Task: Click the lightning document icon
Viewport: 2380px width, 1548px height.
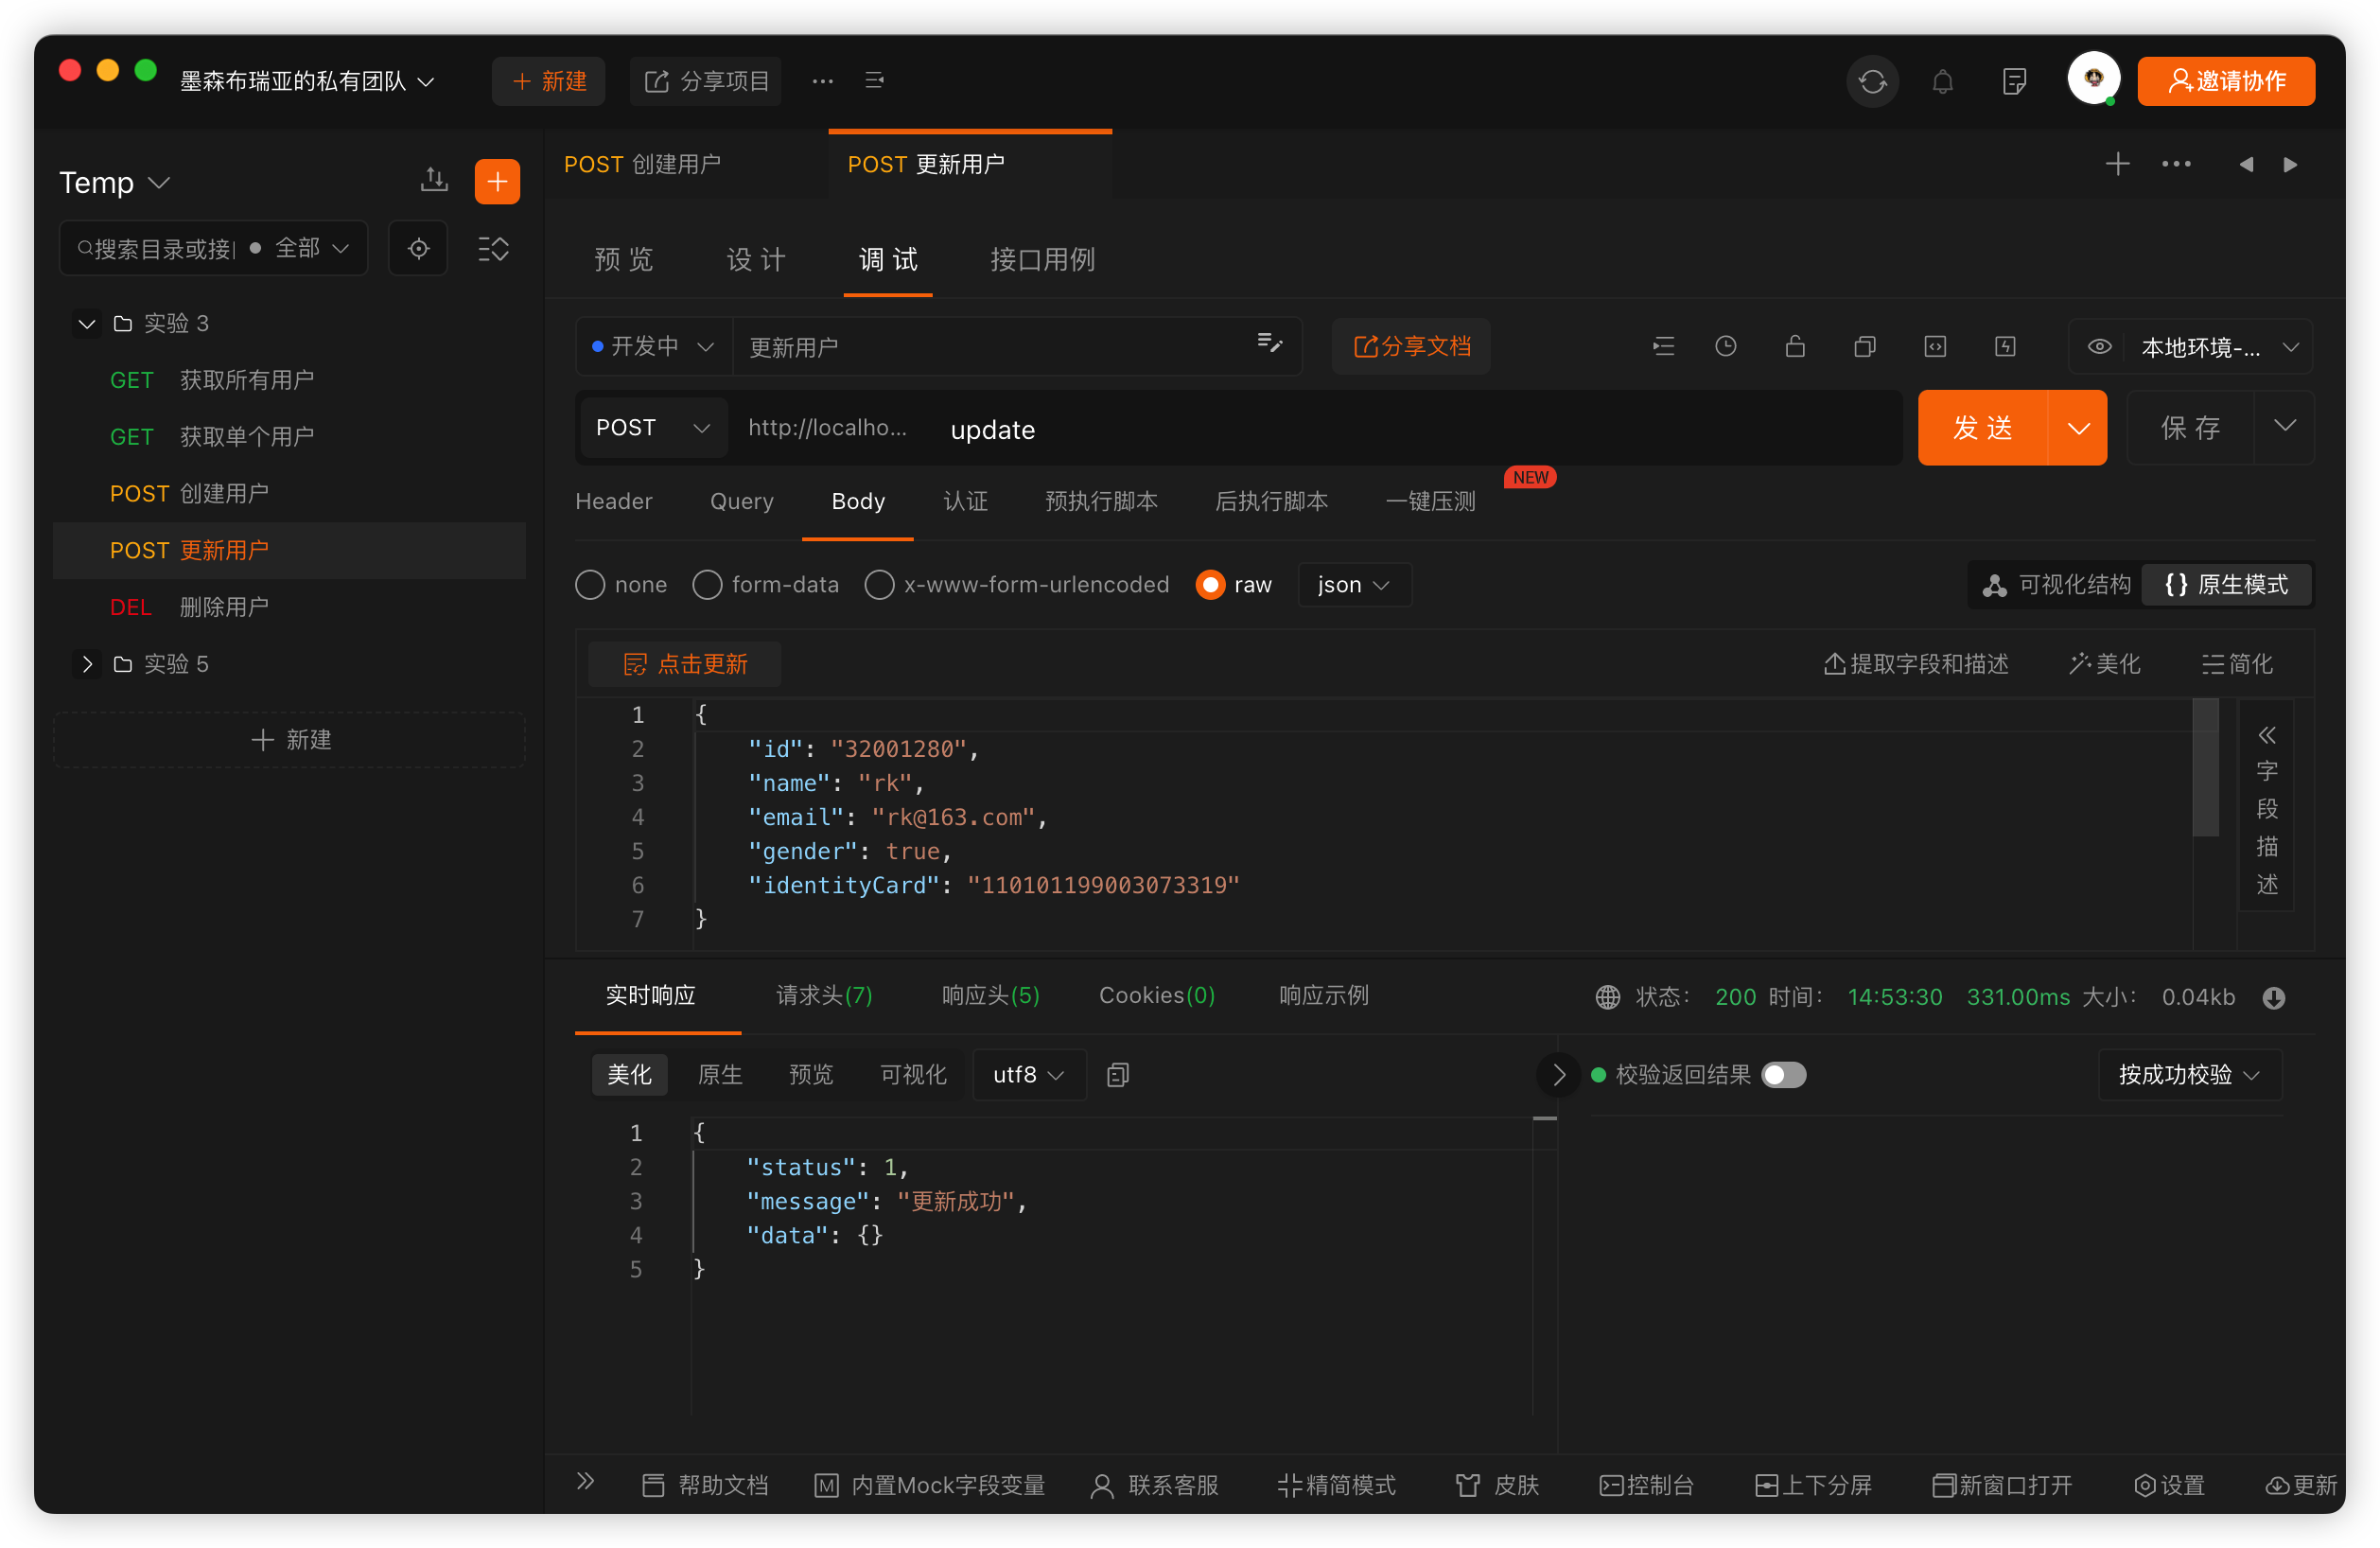Action: tap(2004, 346)
